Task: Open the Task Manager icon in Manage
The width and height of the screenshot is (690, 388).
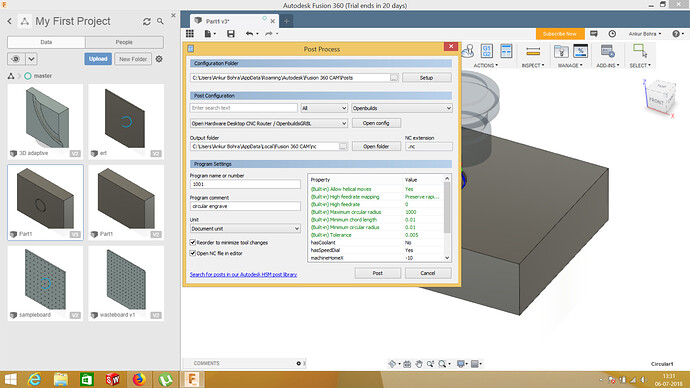Action: pos(580,51)
